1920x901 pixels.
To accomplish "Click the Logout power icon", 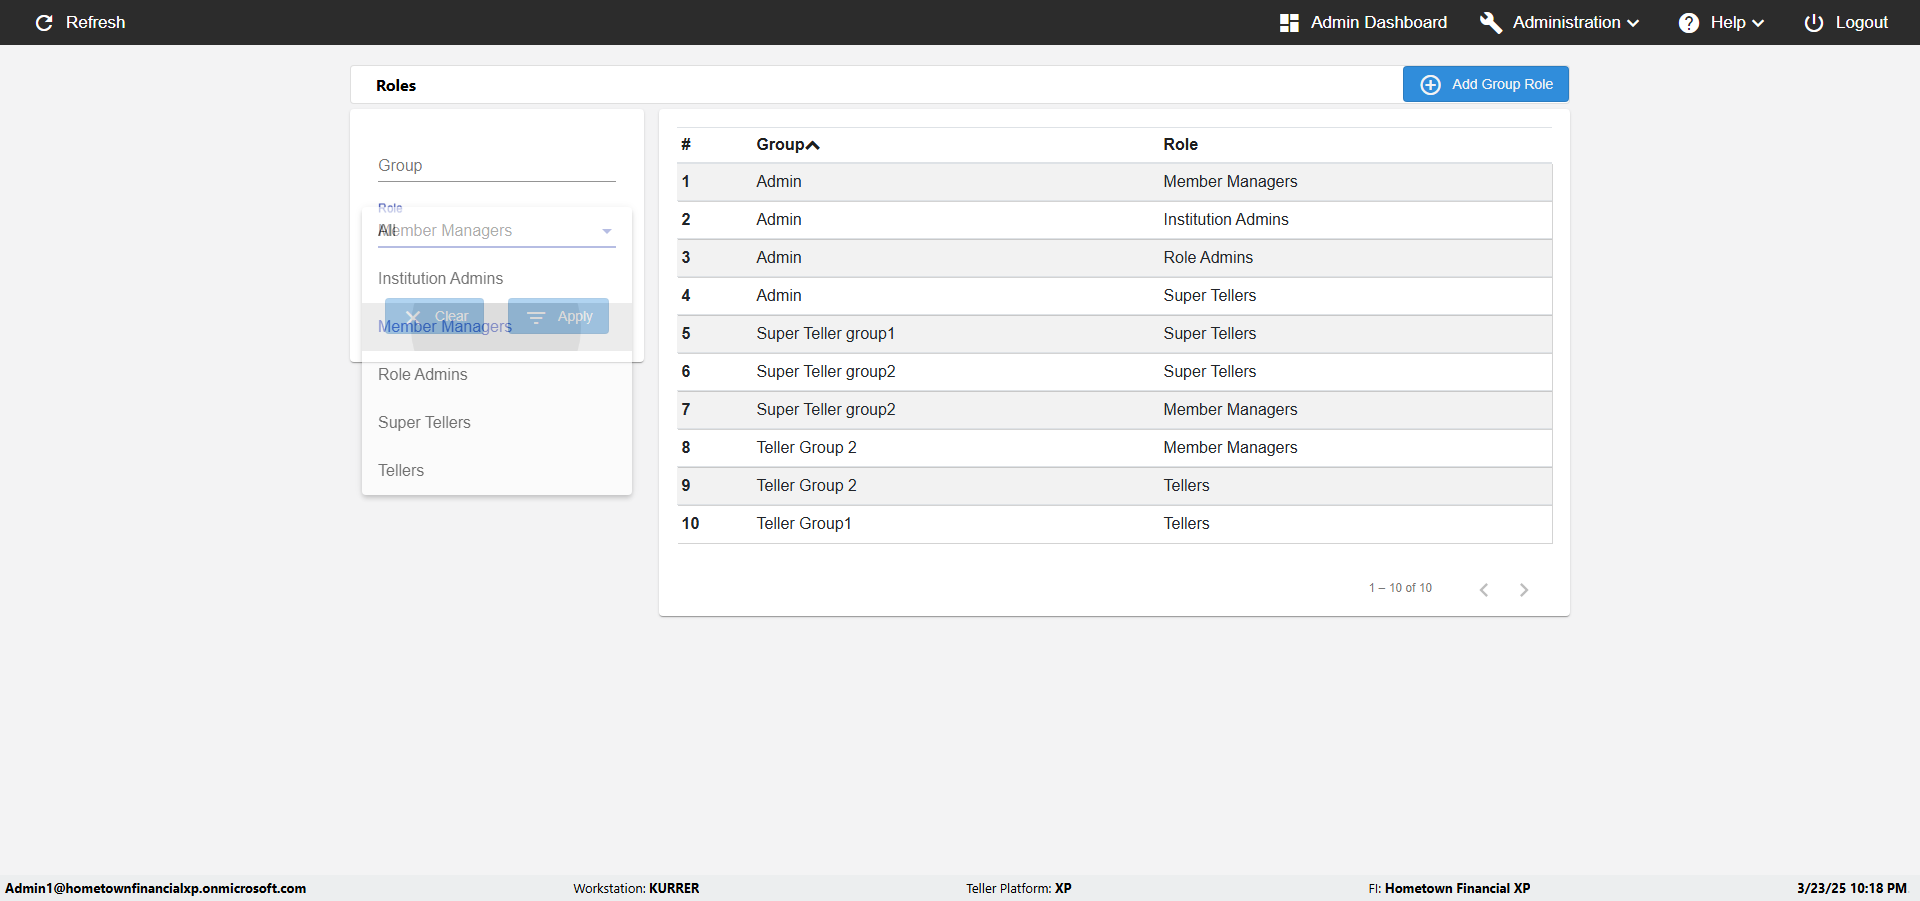I will coord(1813,22).
